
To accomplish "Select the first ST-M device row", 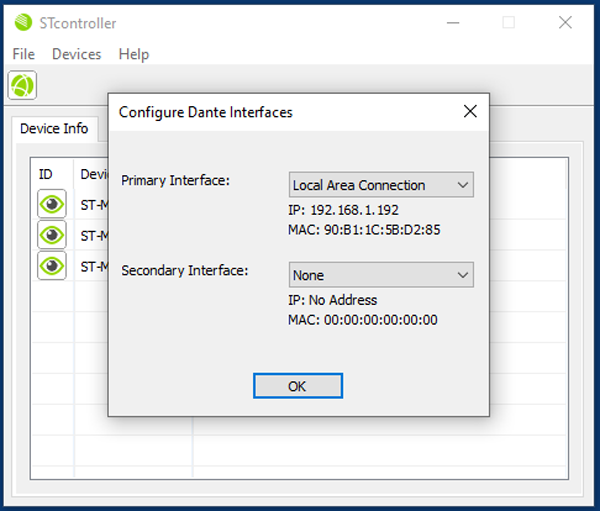I will click(x=94, y=206).
